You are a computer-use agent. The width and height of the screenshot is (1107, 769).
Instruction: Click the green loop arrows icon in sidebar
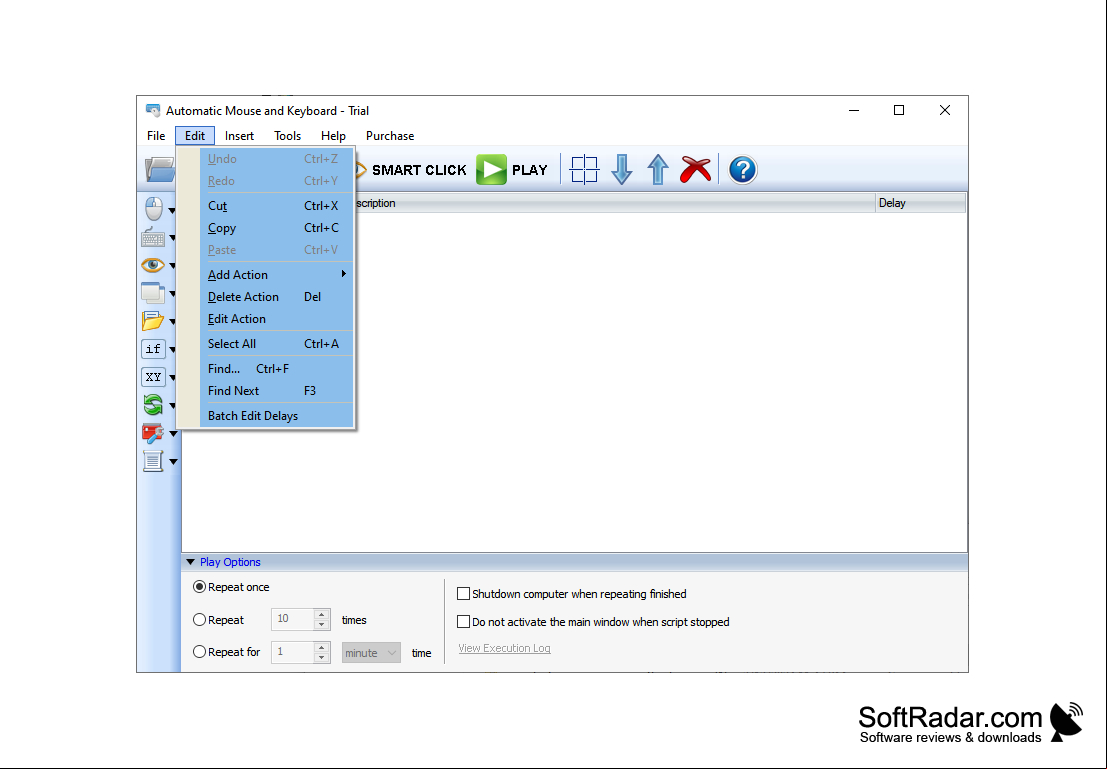click(x=153, y=405)
